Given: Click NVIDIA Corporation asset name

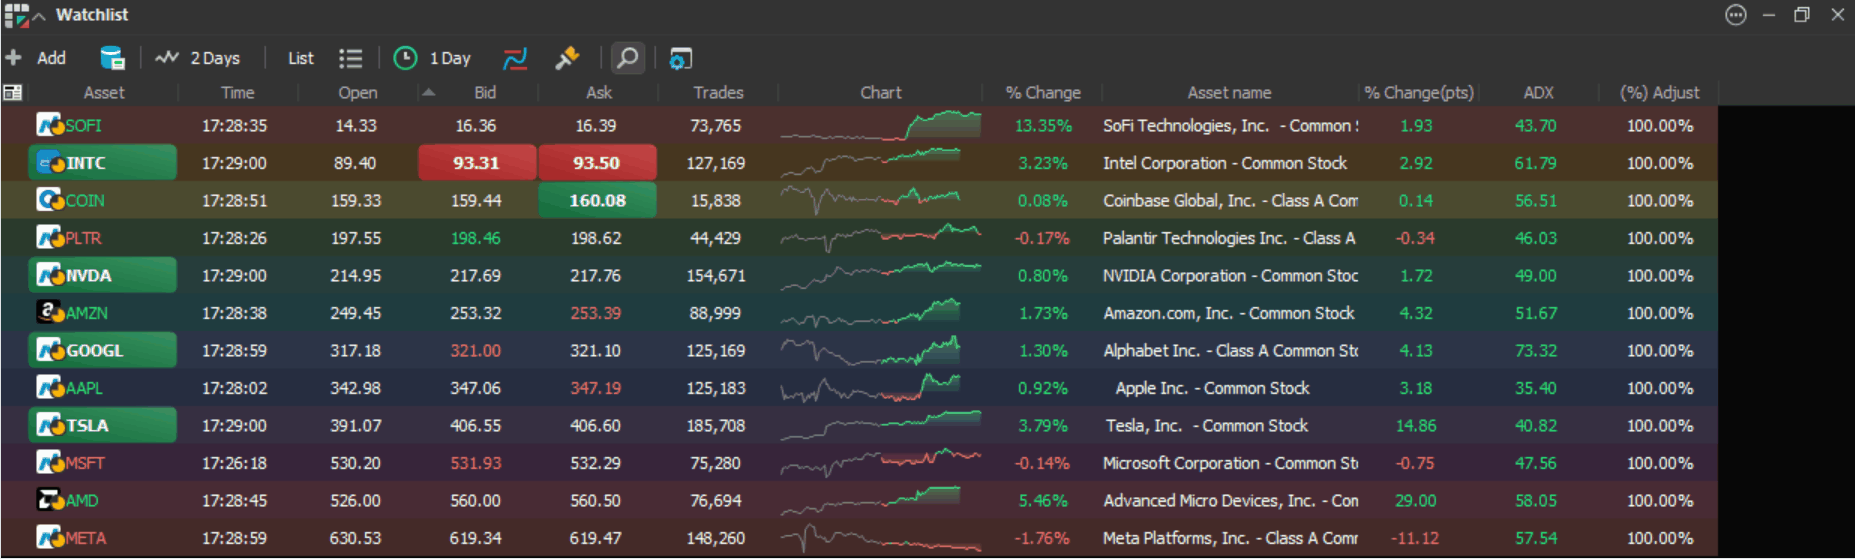Looking at the screenshot, I should 1230,276.
